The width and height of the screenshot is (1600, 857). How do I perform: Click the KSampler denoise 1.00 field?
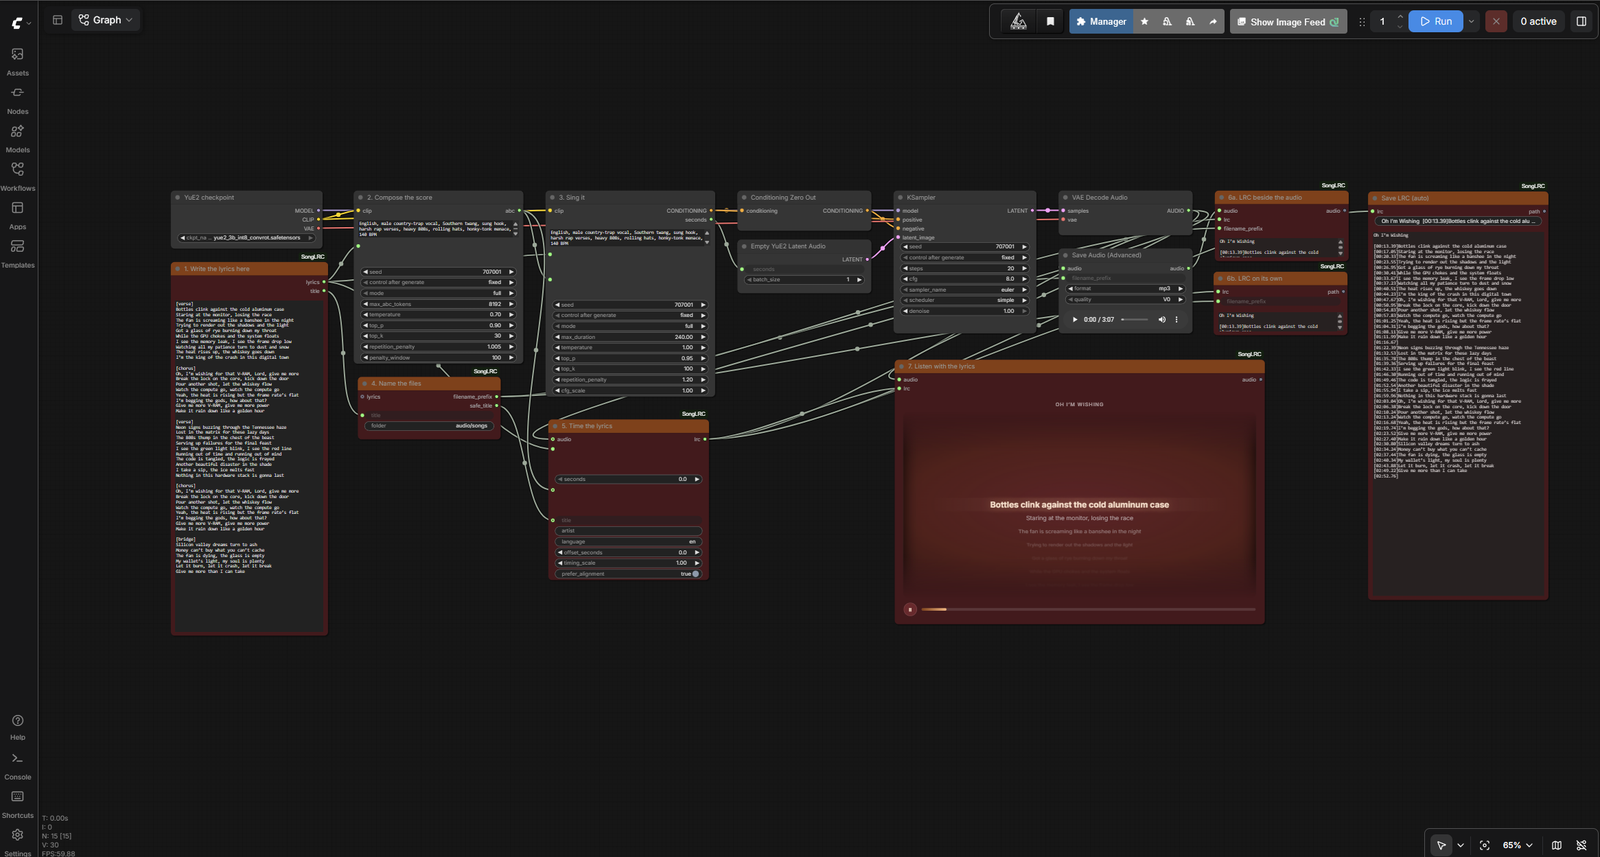966,311
